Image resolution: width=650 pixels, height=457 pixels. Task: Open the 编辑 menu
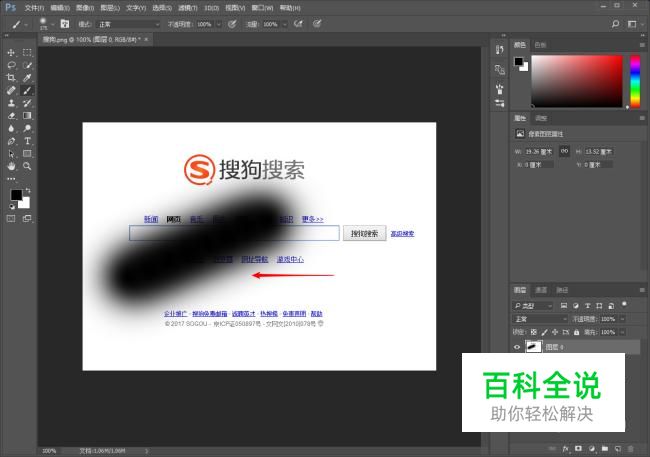click(x=60, y=8)
